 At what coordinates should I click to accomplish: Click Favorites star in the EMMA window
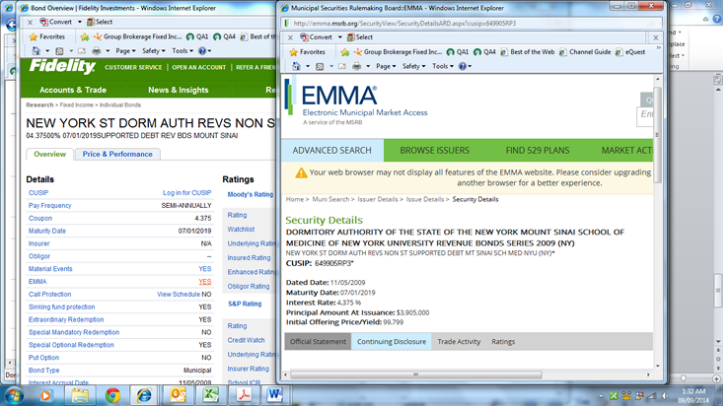(307, 52)
